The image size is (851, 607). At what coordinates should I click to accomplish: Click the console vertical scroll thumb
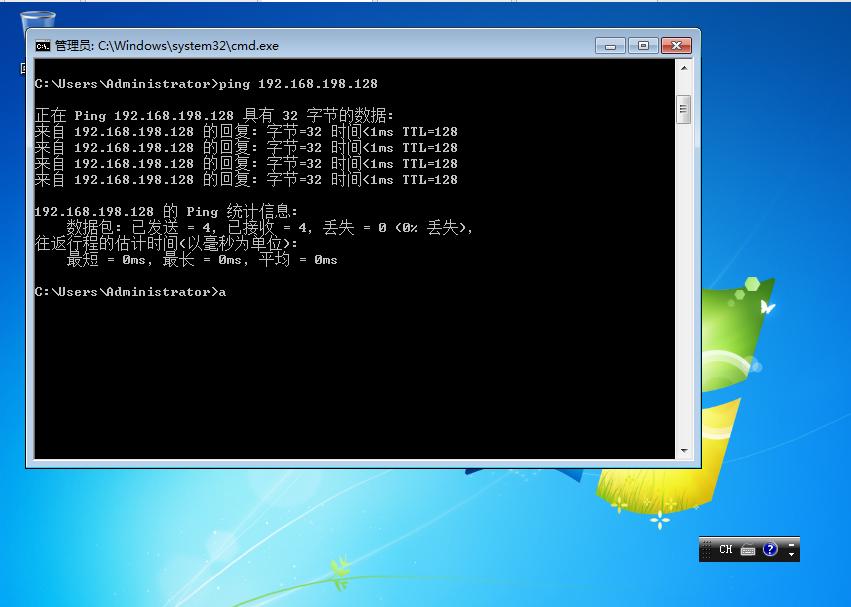[684, 109]
